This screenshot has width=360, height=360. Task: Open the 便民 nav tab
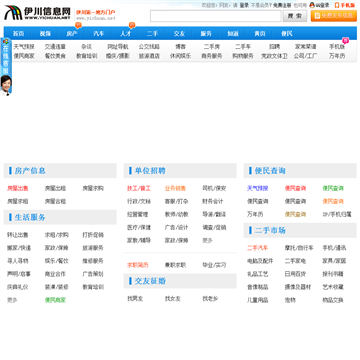pyautogui.click(x=286, y=34)
